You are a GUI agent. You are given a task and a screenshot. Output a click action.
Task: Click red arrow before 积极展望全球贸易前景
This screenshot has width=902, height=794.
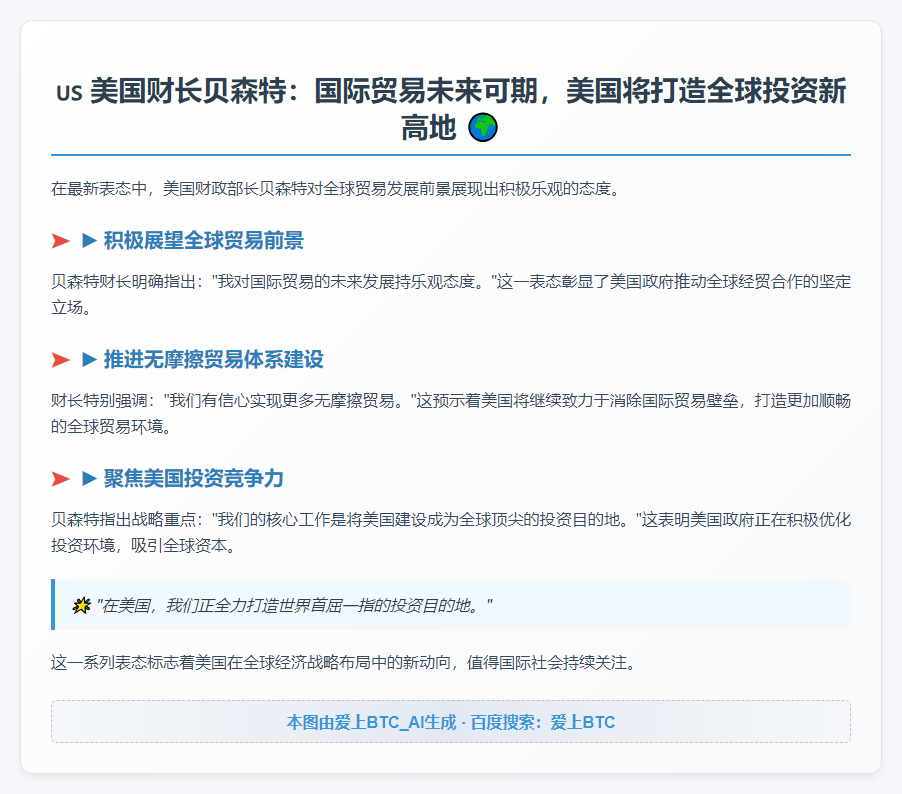click(x=60, y=241)
